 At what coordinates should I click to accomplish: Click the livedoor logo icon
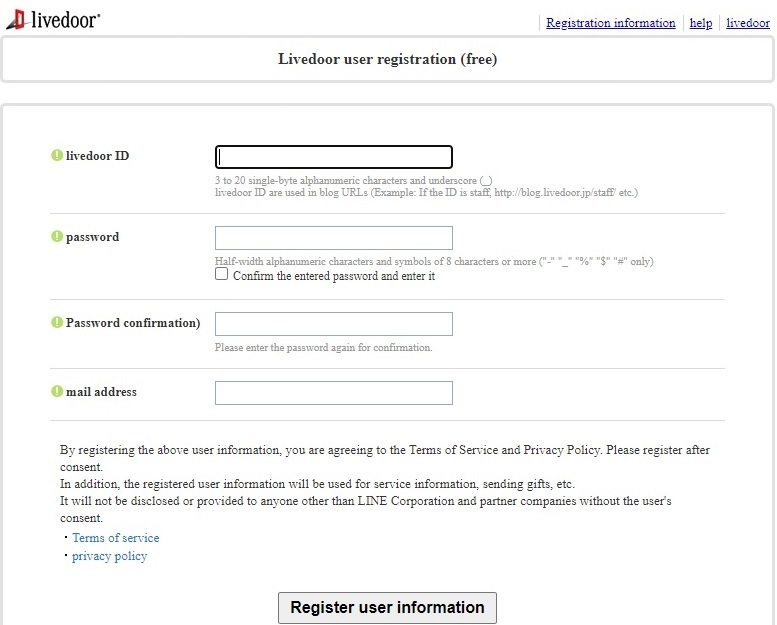(16, 19)
